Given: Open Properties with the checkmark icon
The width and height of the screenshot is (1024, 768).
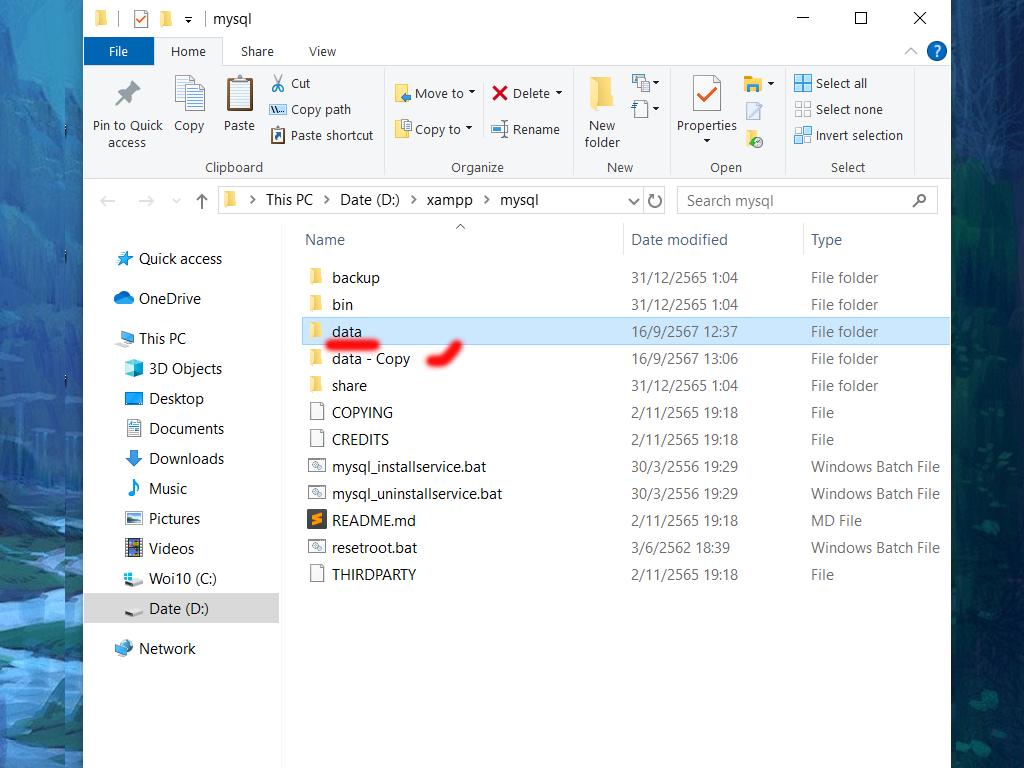Looking at the screenshot, I should coord(706,96).
